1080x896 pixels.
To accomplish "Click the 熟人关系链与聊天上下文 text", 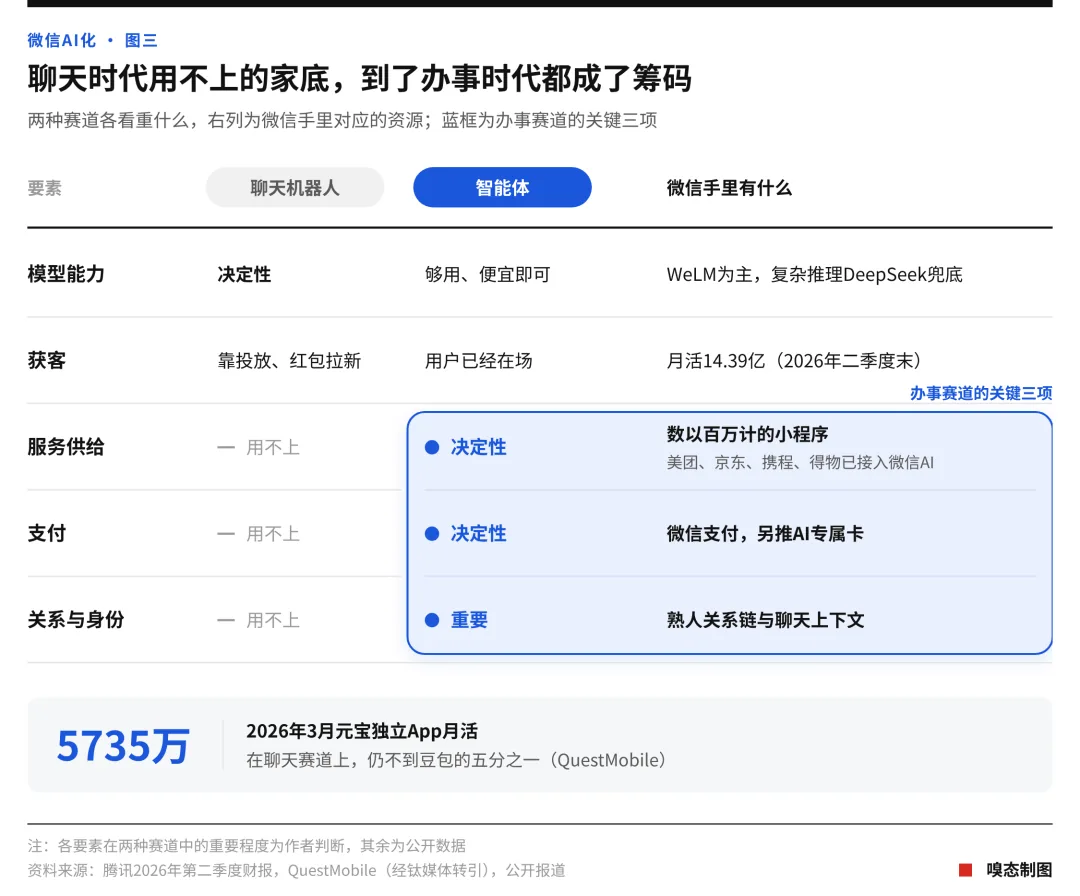I will coord(765,620).
